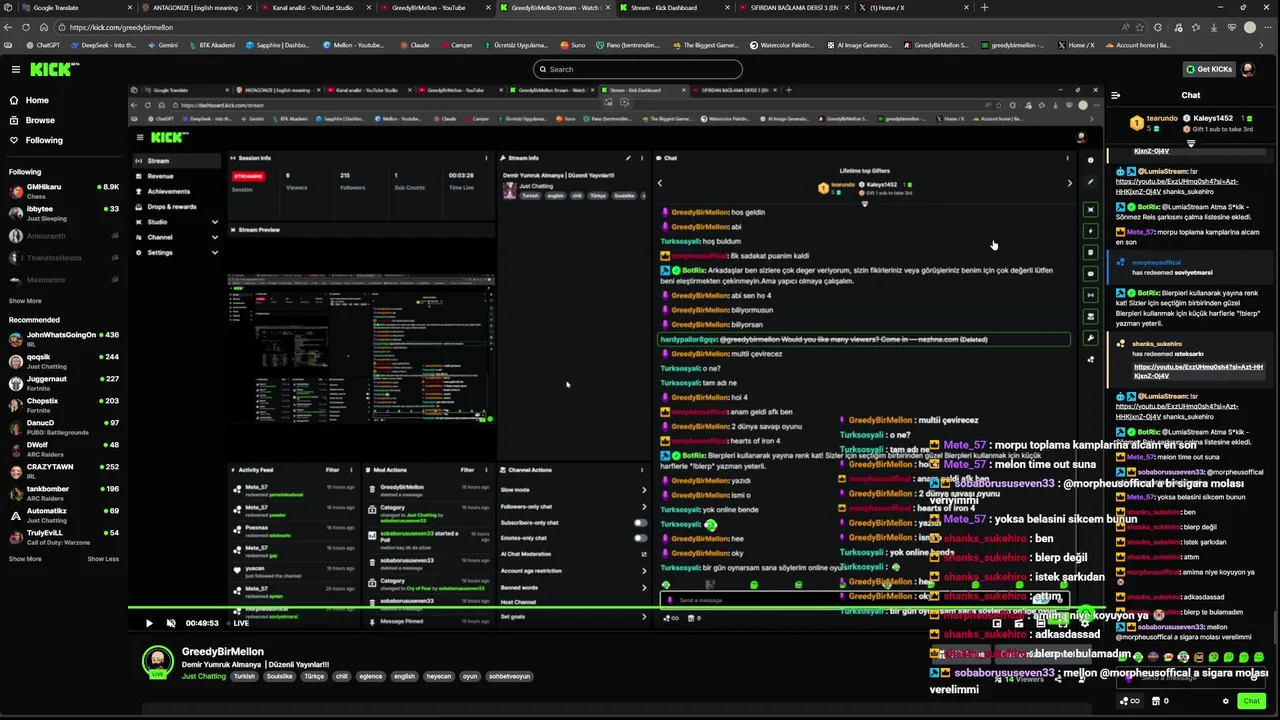Screen dimensions: 1280x720
Task: Open the ChatGPT bookmark
Action: click(x=43, y=45)
